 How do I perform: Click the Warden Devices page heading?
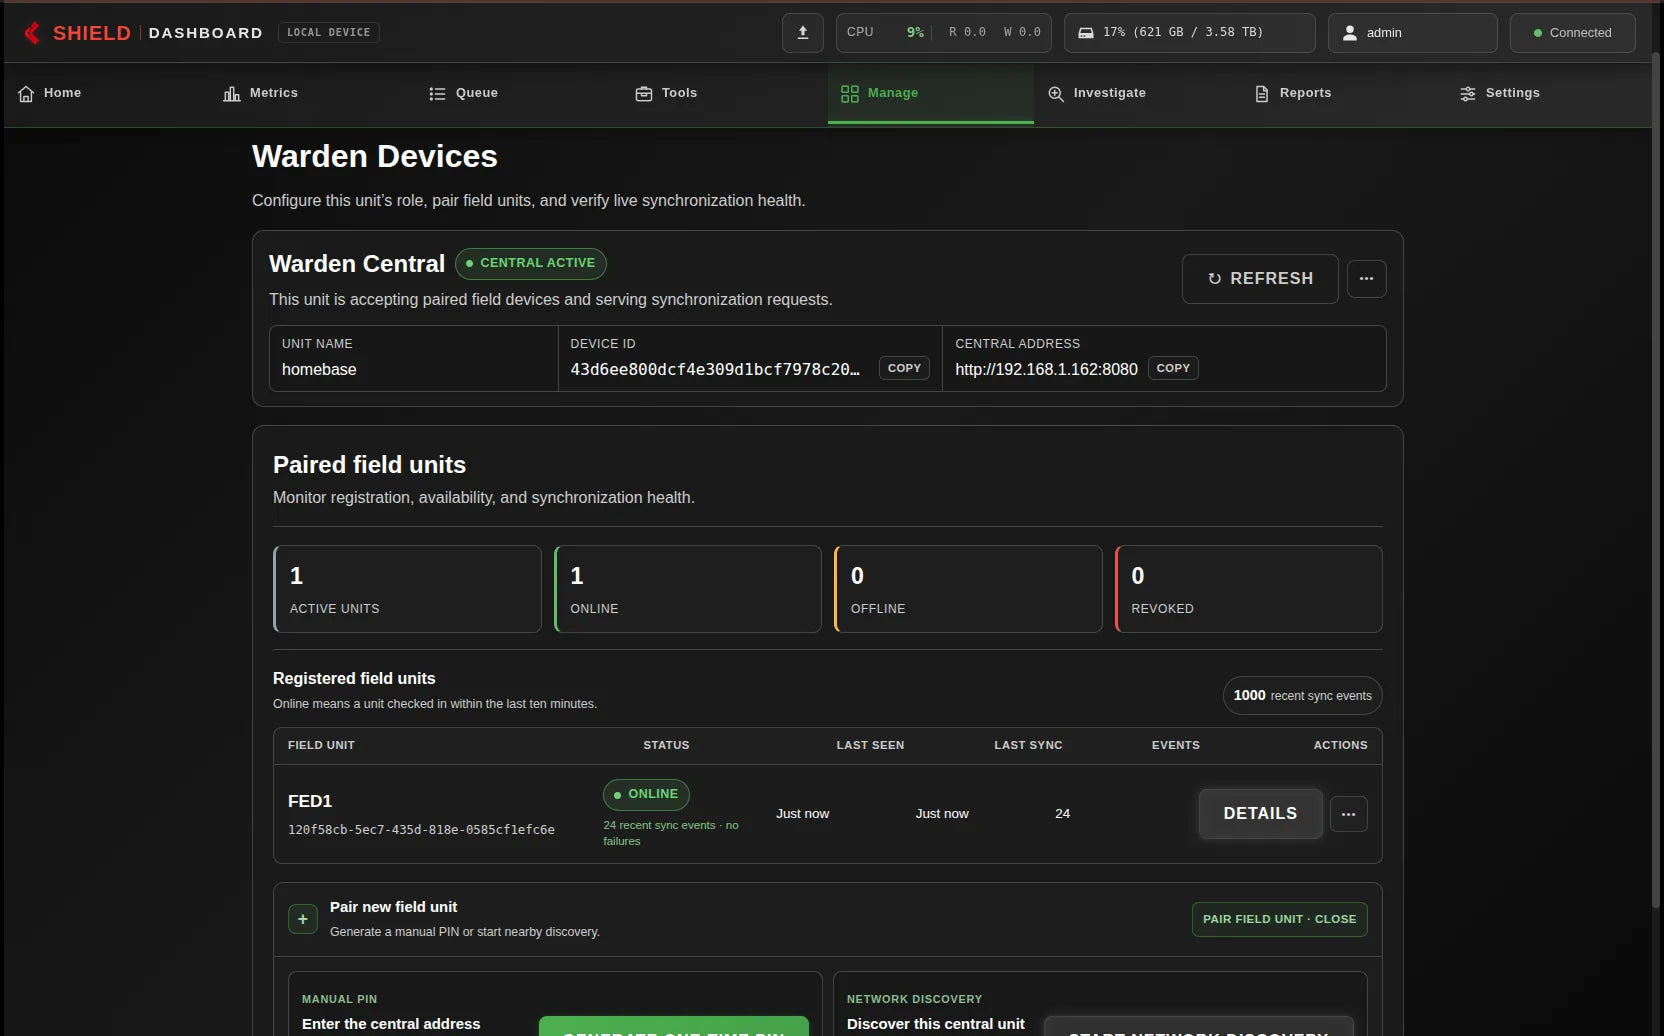pos(375,157)
